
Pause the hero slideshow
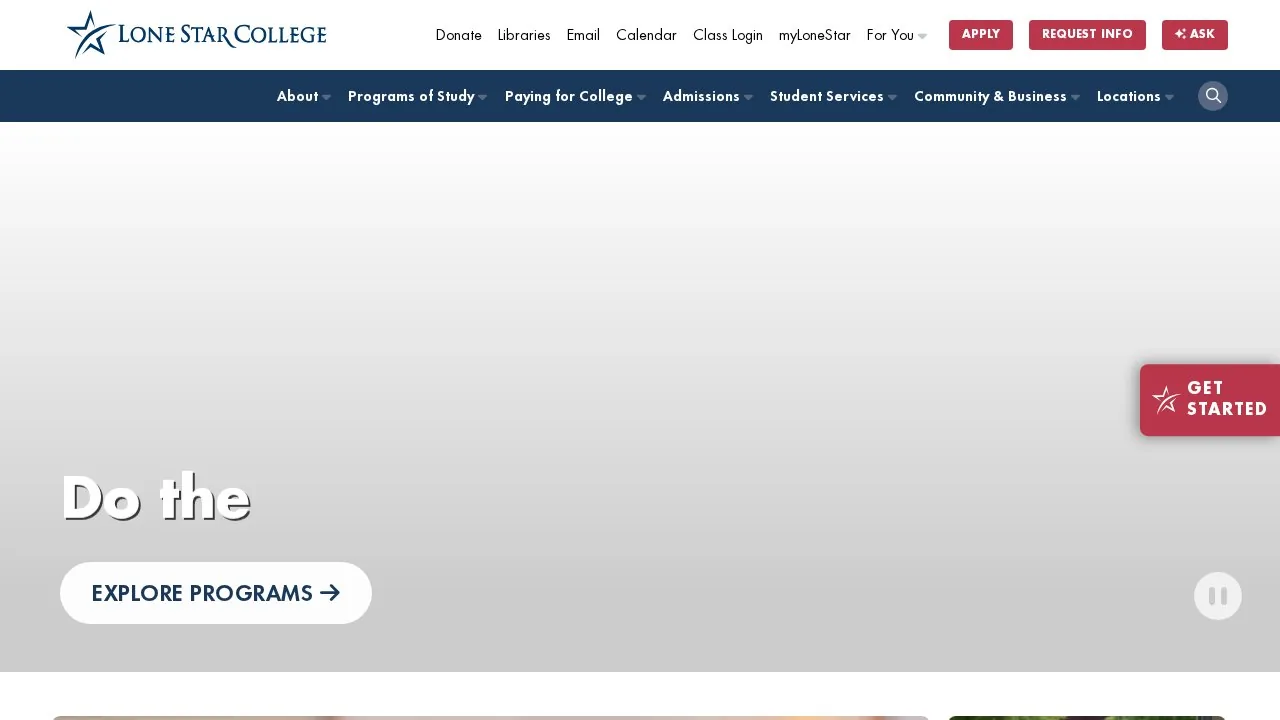pyautogui.click(x=1218, y=596)
